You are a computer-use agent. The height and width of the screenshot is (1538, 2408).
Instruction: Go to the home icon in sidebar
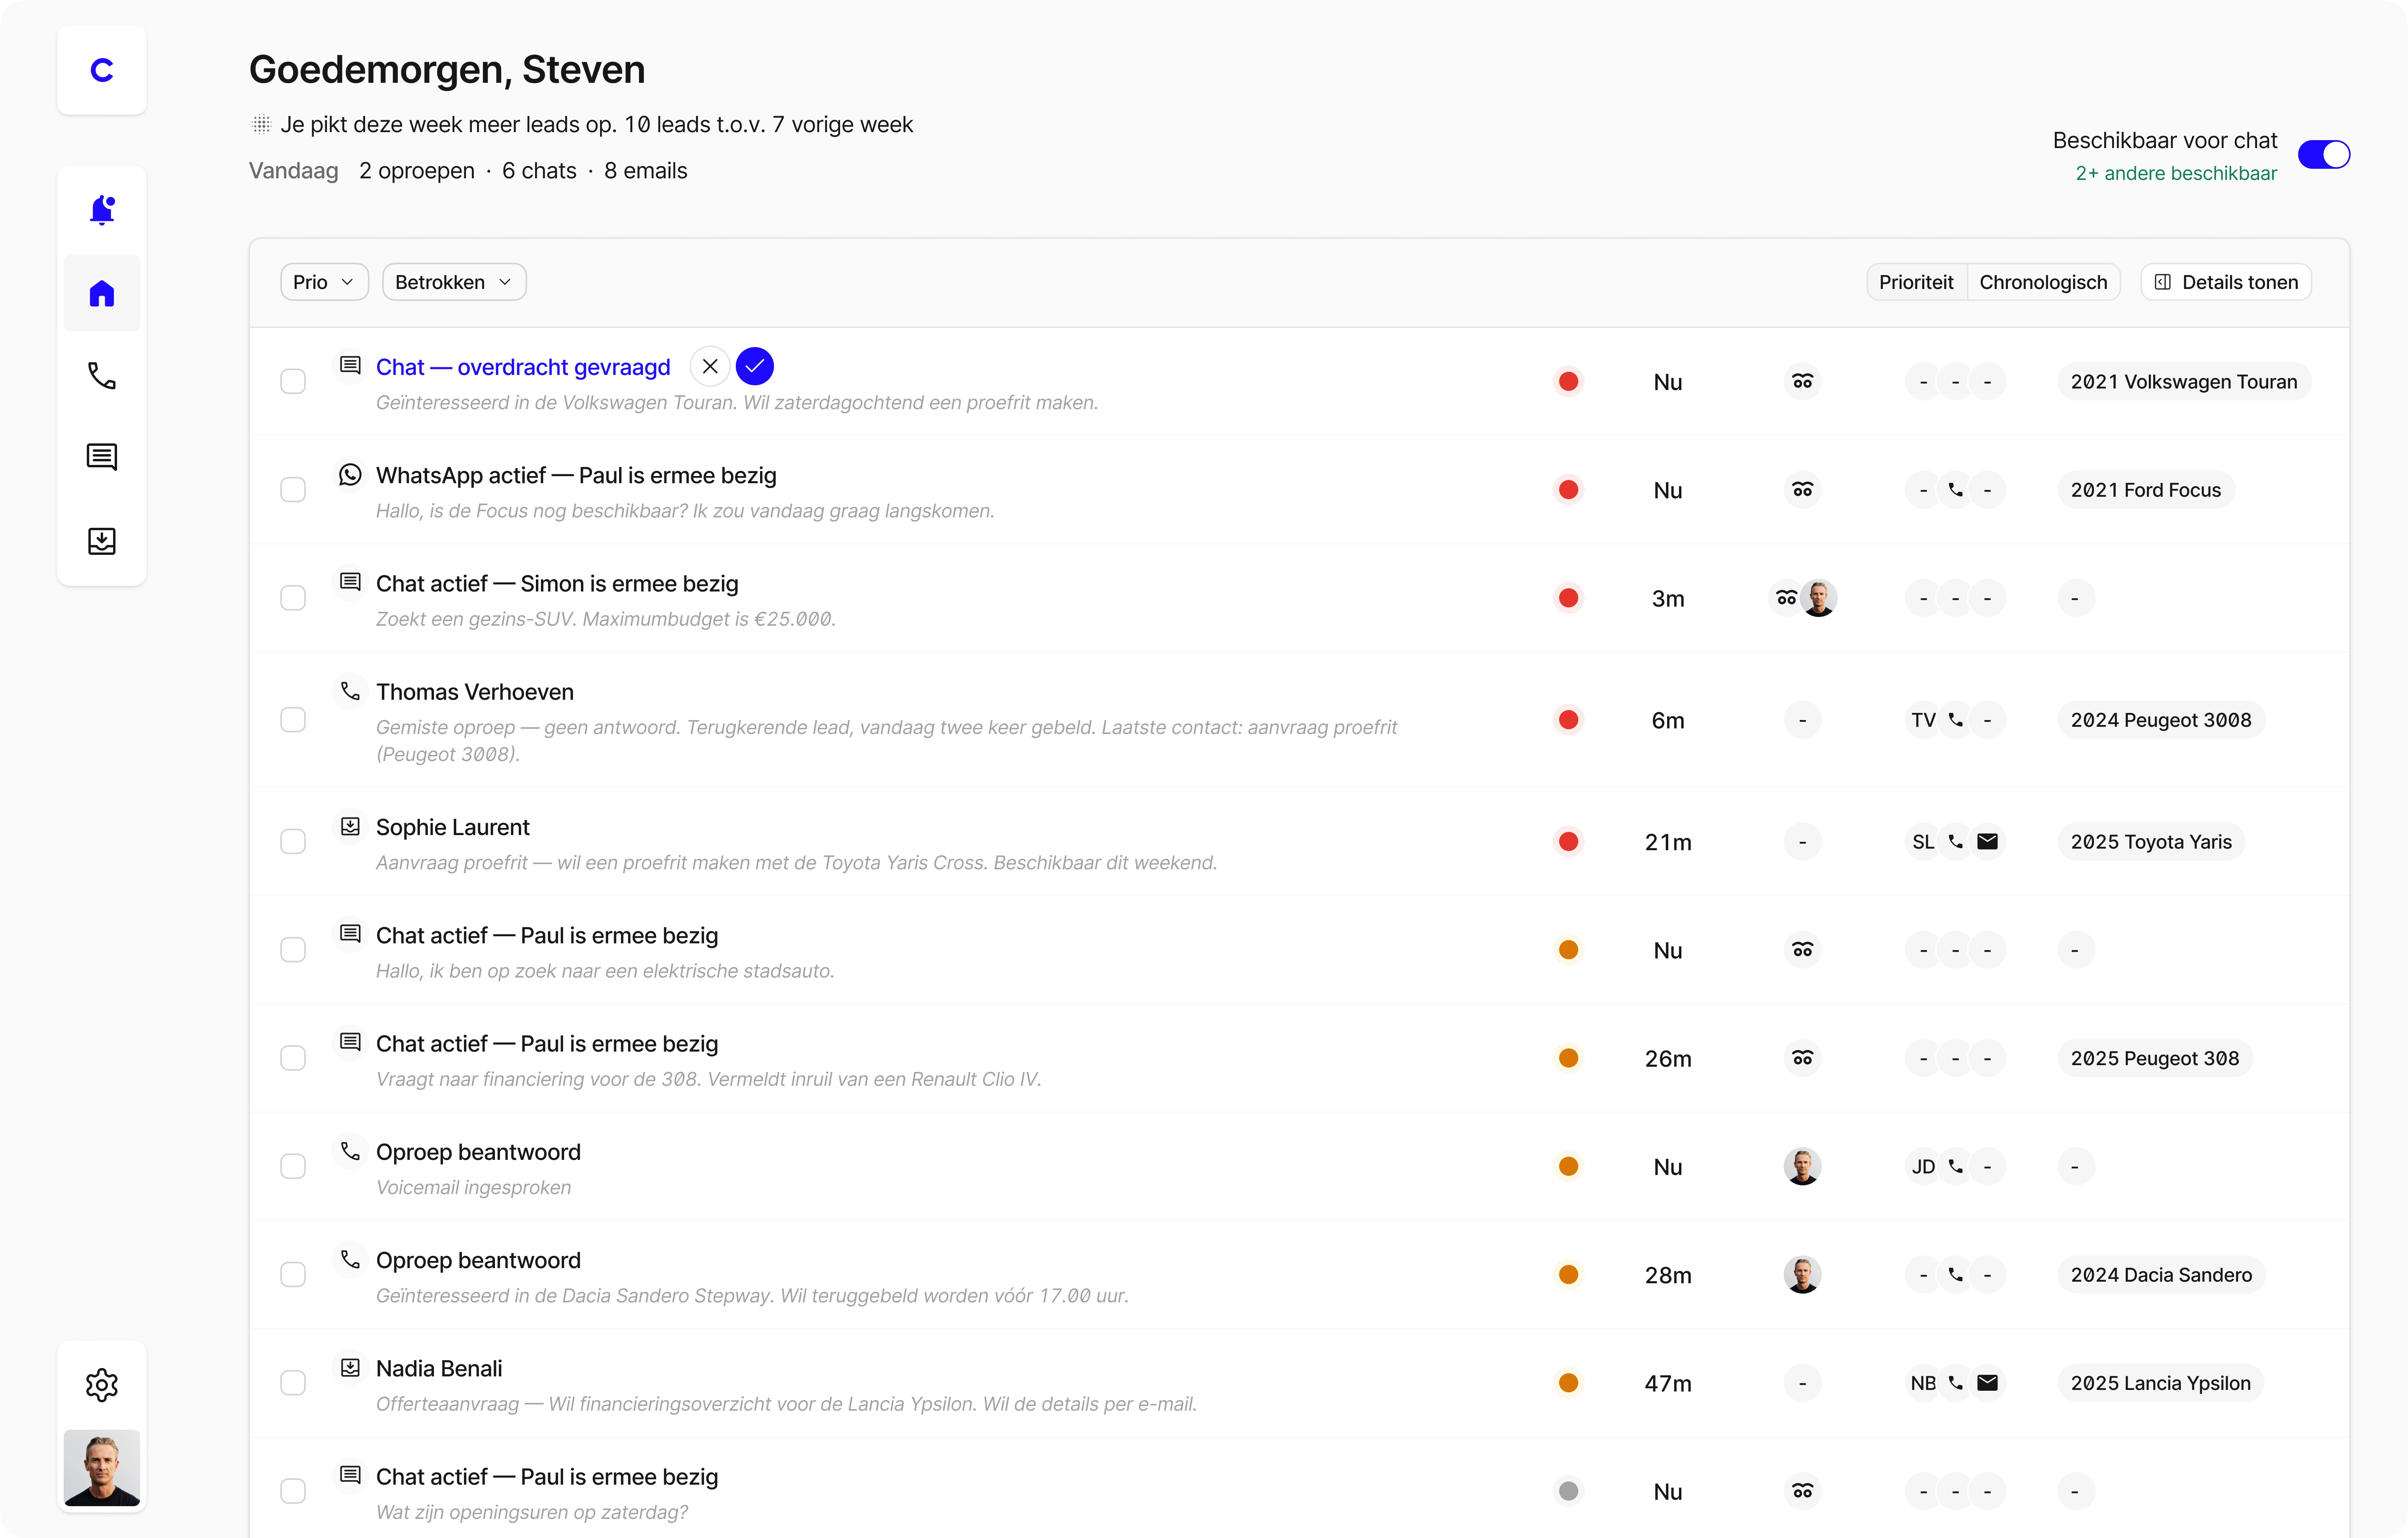pos(102,293)
